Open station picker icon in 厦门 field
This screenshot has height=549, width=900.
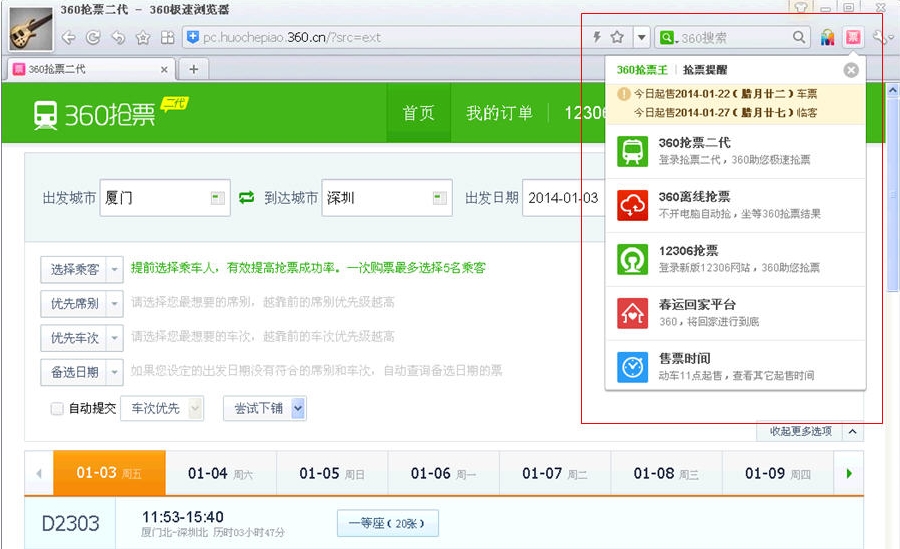[x=218, y=198]
